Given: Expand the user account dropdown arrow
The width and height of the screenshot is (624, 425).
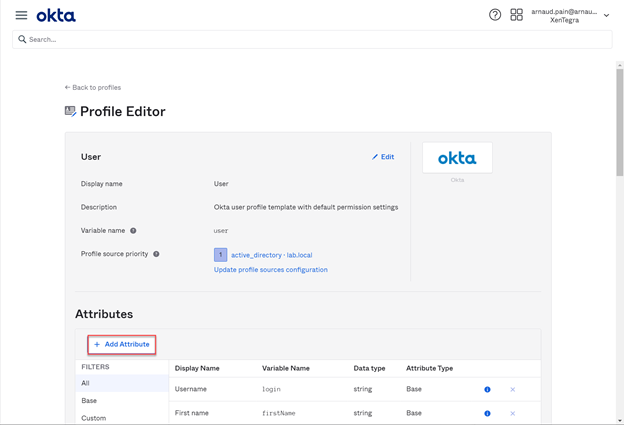Looking at the screenshot, I should pyautogui.click(x=607, y=15).
